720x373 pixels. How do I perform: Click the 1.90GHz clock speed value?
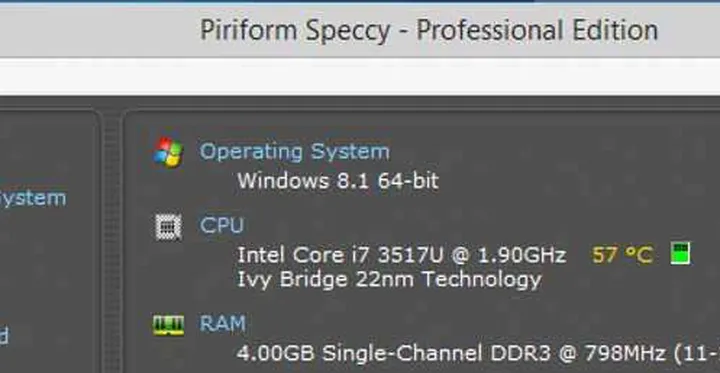[x=522, y=255]
